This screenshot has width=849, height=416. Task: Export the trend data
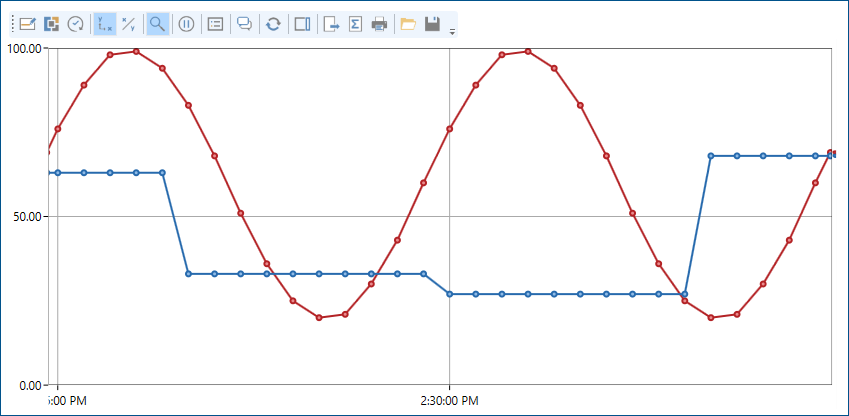click(x=331, y=24)
